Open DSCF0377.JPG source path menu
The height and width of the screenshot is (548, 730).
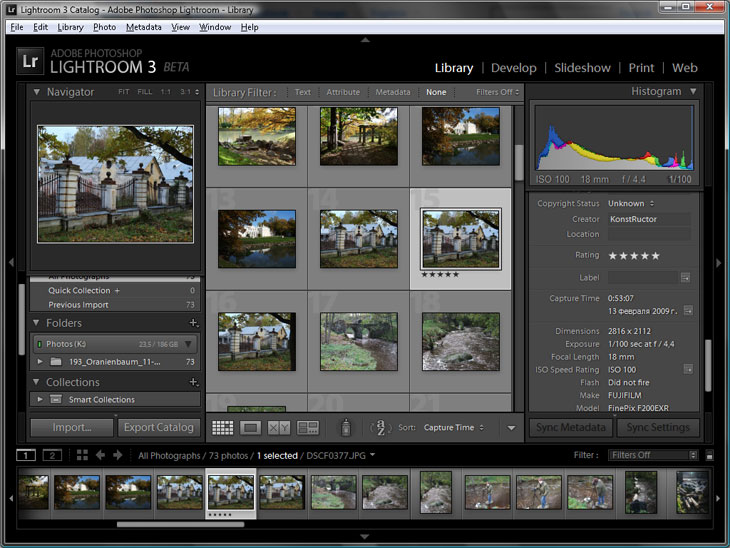point(340,455)
